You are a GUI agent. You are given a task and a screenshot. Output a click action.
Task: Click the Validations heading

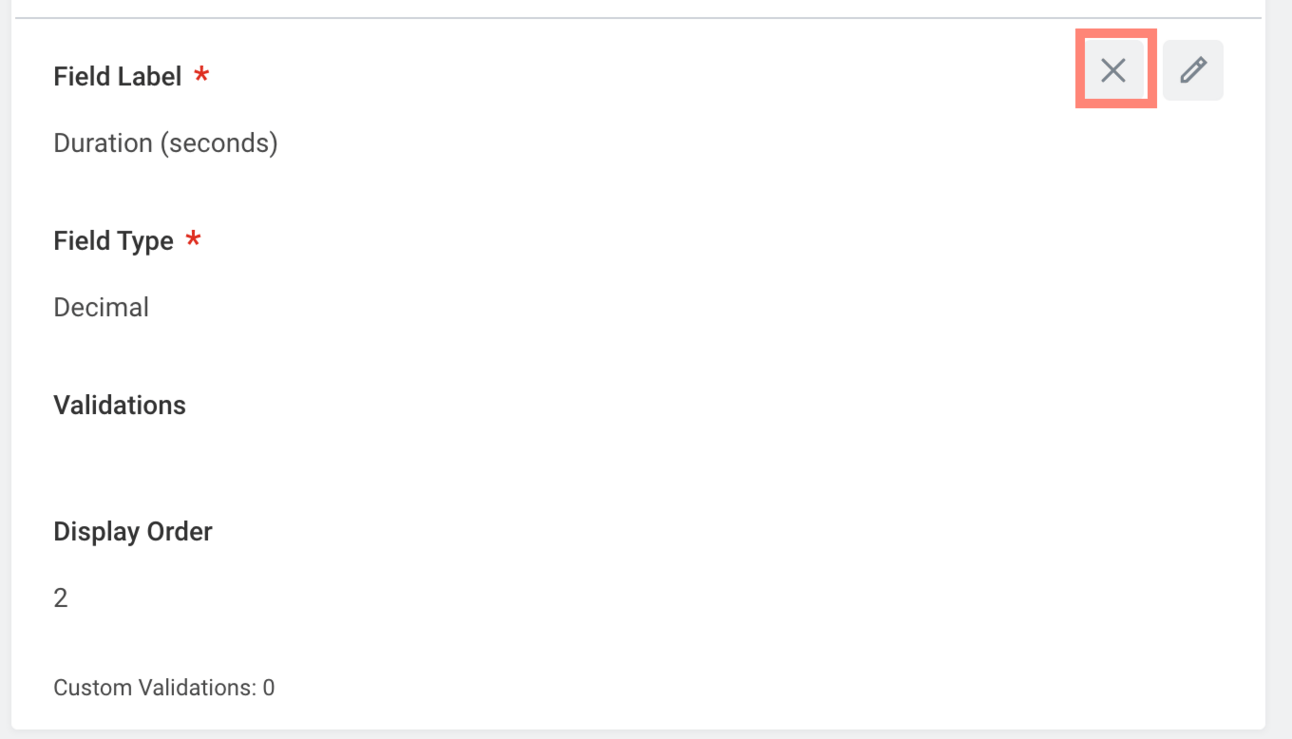(119, 405)
